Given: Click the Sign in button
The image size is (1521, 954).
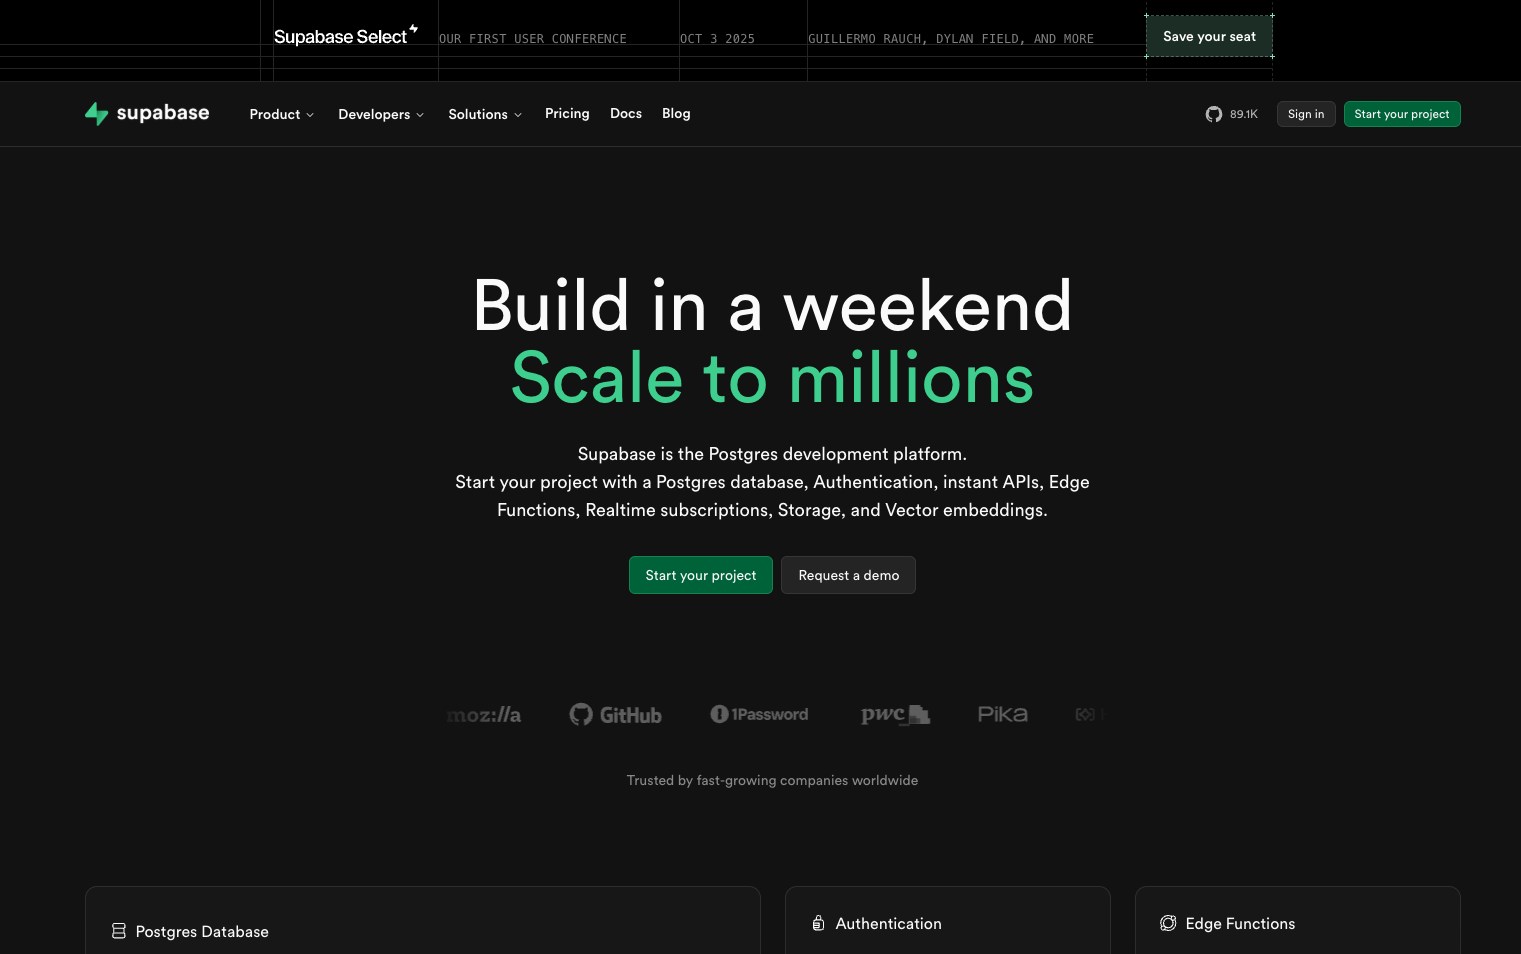Looking at the screenshot, I should click(x=1305, y=114).
